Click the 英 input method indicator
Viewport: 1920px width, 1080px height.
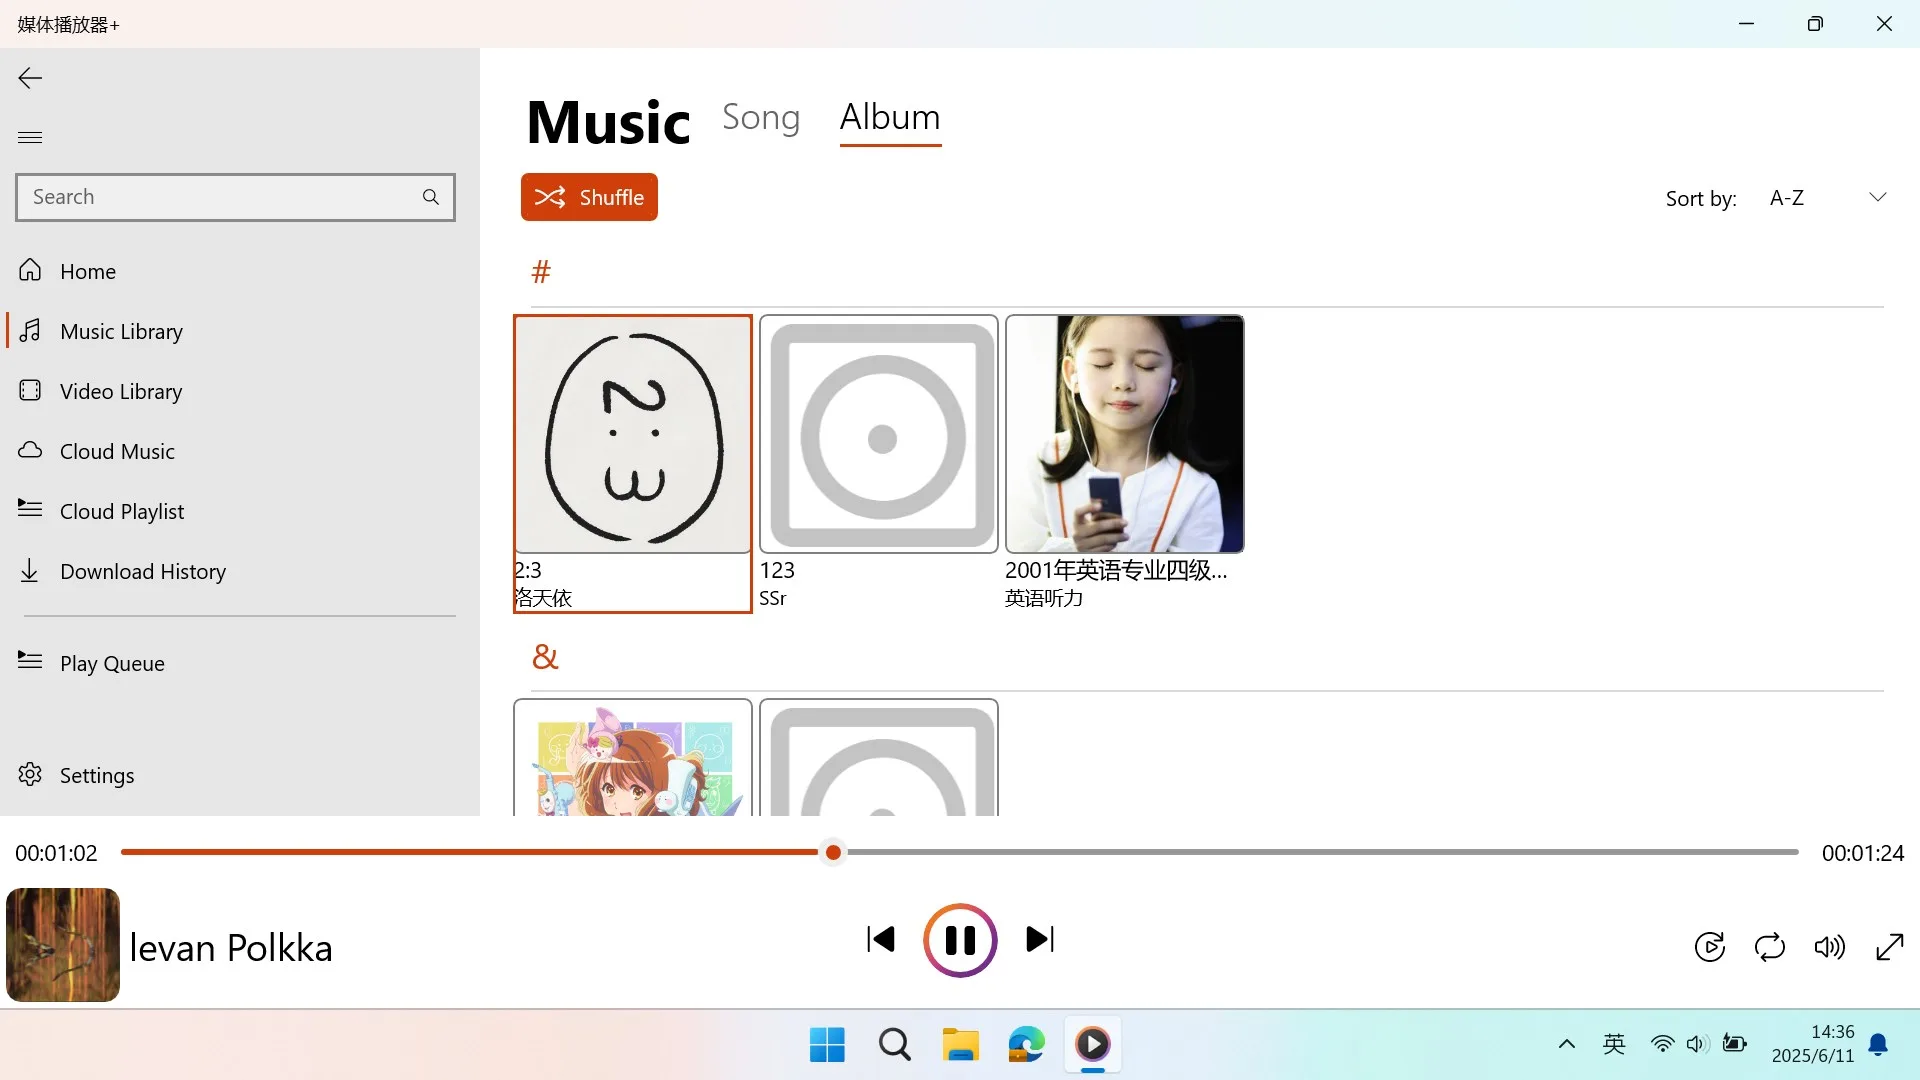point(1614,1045)
